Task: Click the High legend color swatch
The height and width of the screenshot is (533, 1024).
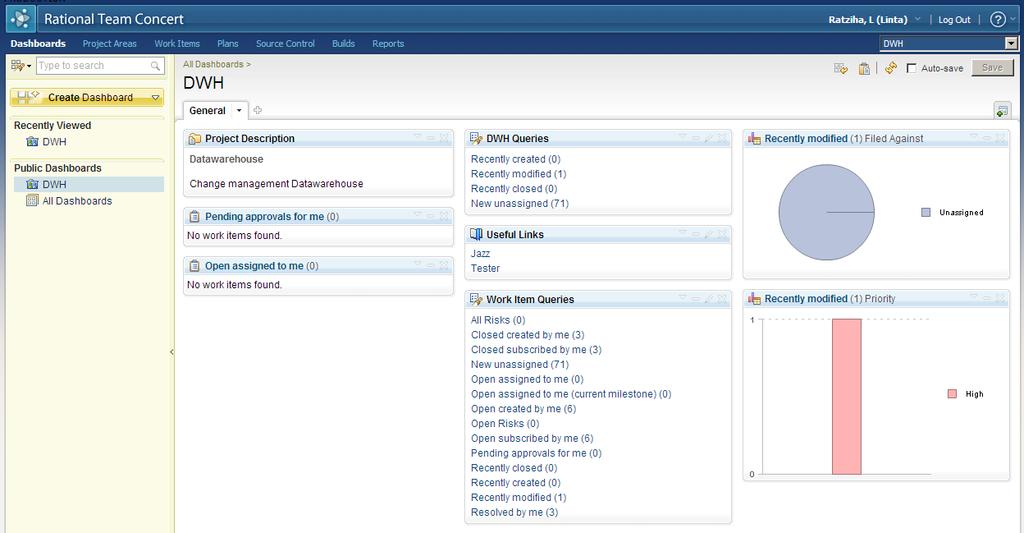Action: (x=952, y=394)
